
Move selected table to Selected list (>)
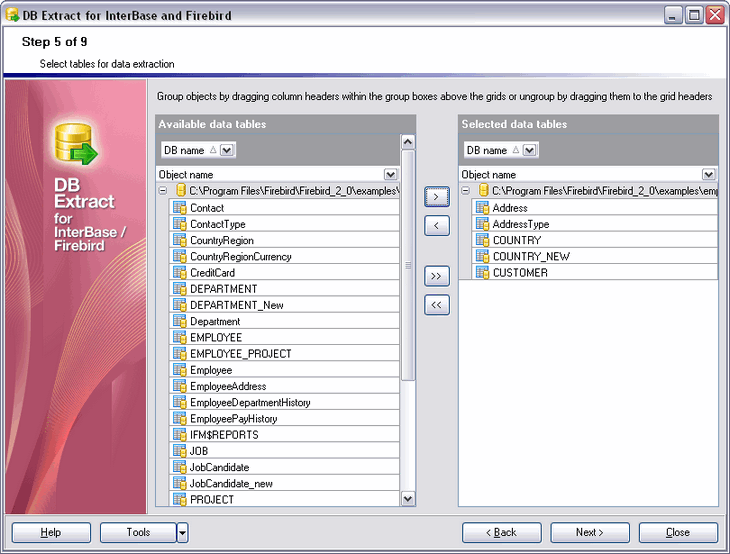click(437, 197)
